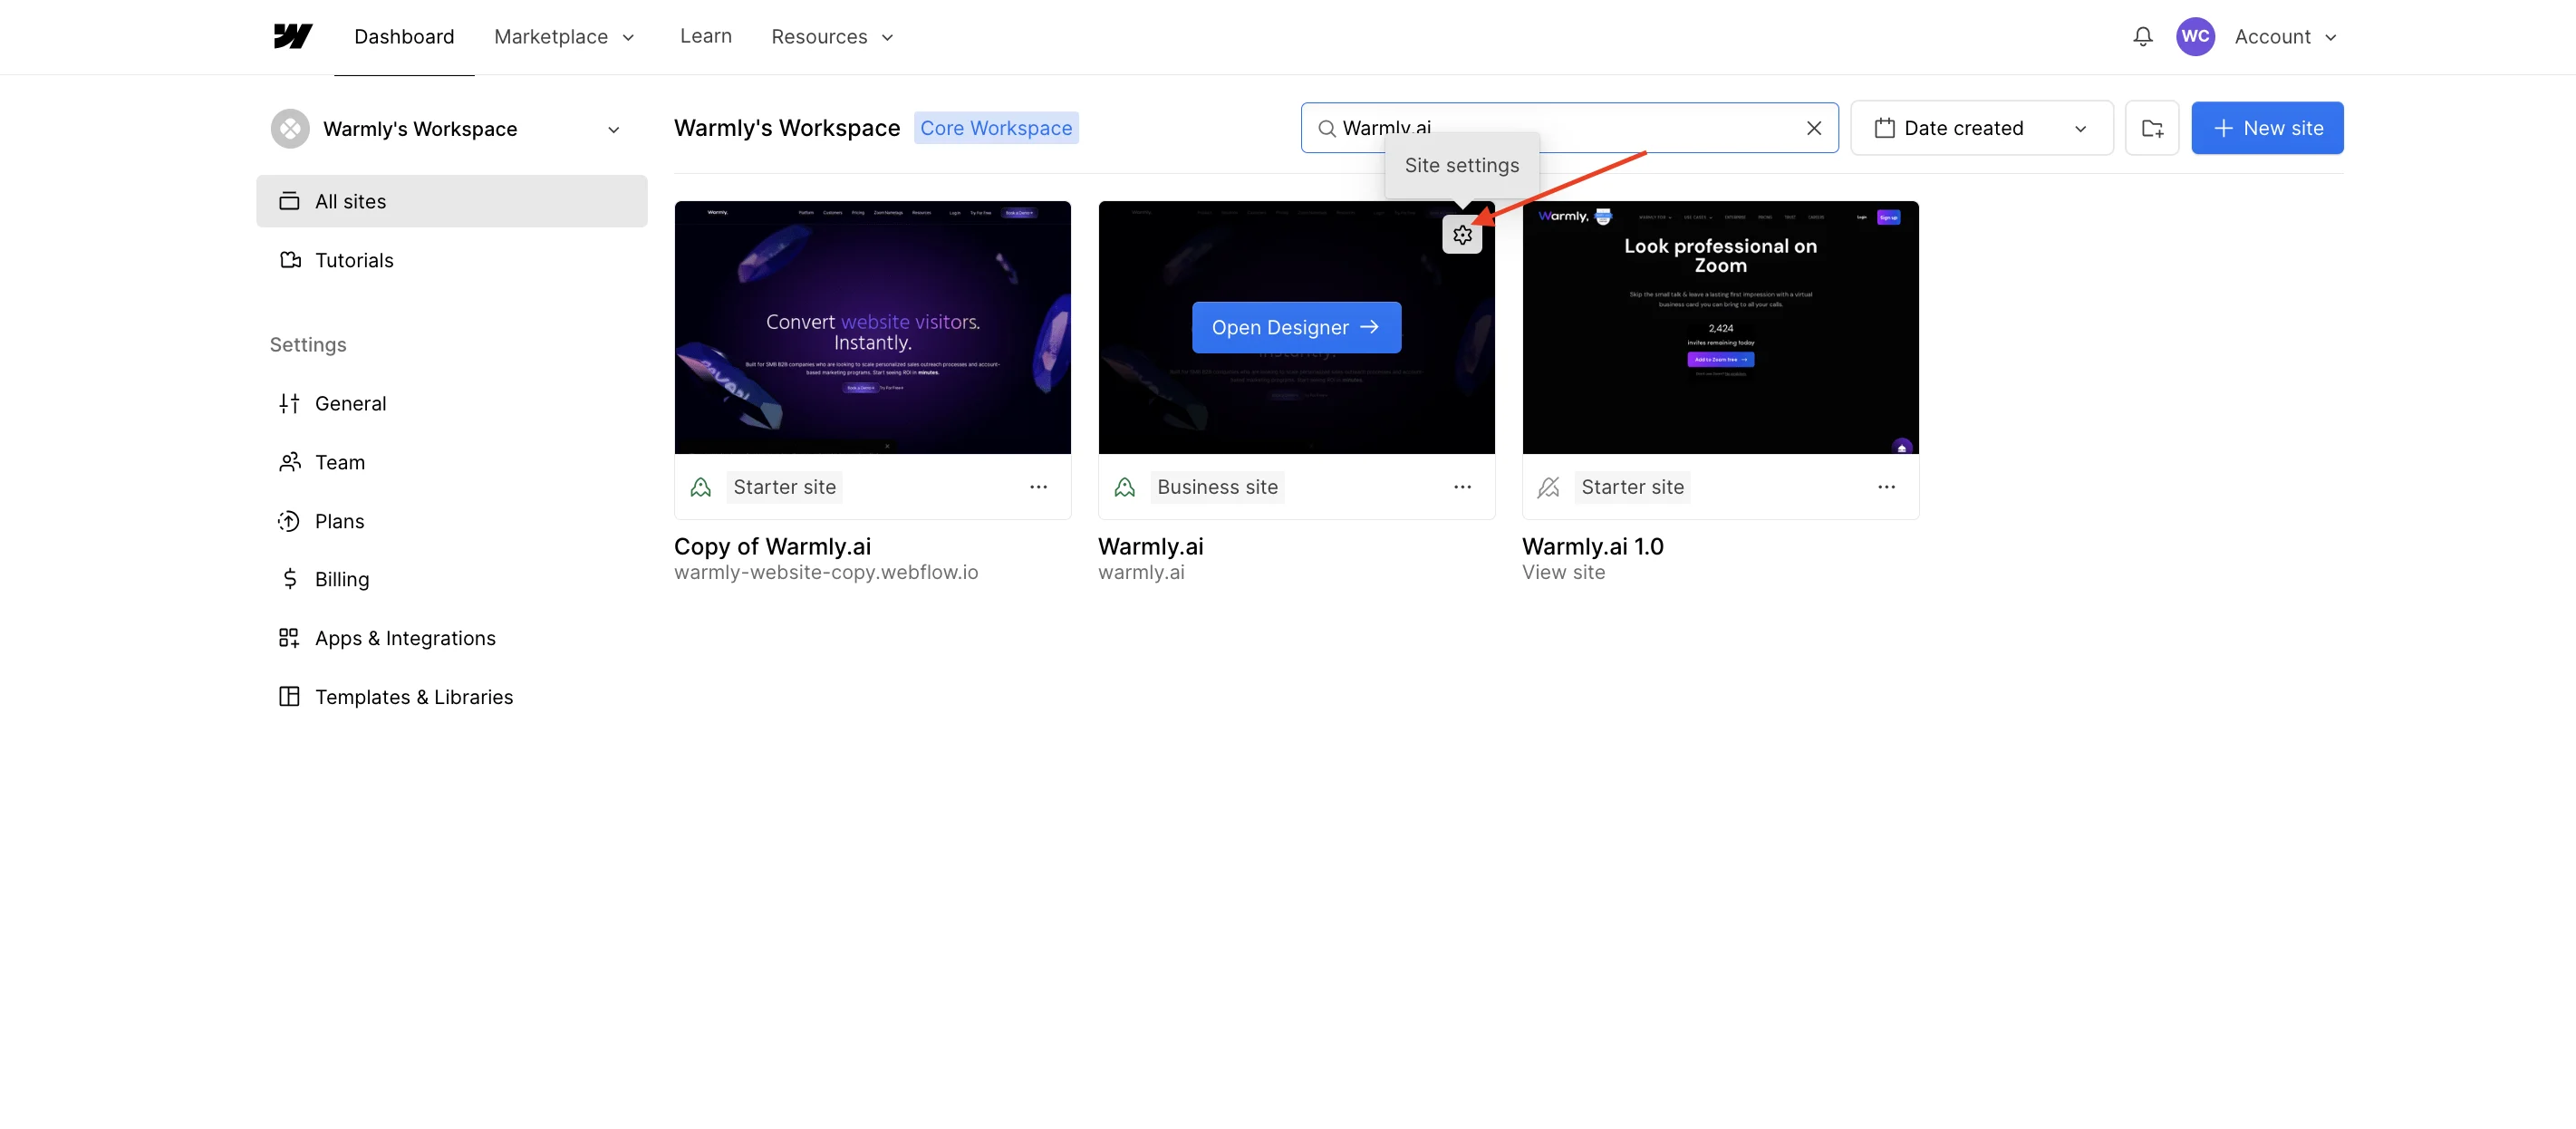2576x1129 pixels.
Task: Click the Billing dollar icon
Action: pos(290,579)
